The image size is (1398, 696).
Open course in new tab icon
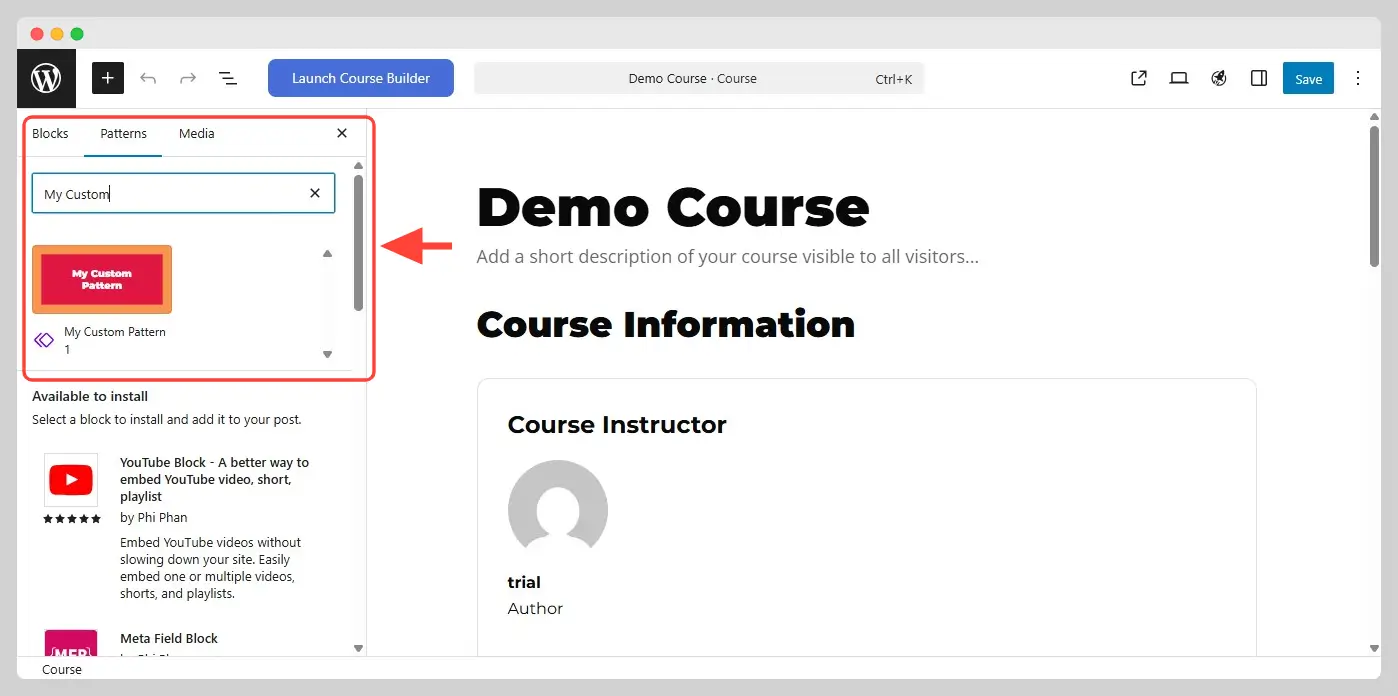point(1138,78)
